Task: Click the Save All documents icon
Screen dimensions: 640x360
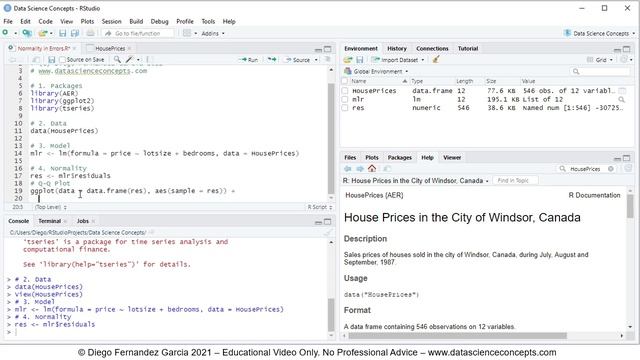Action: [75, 33]
